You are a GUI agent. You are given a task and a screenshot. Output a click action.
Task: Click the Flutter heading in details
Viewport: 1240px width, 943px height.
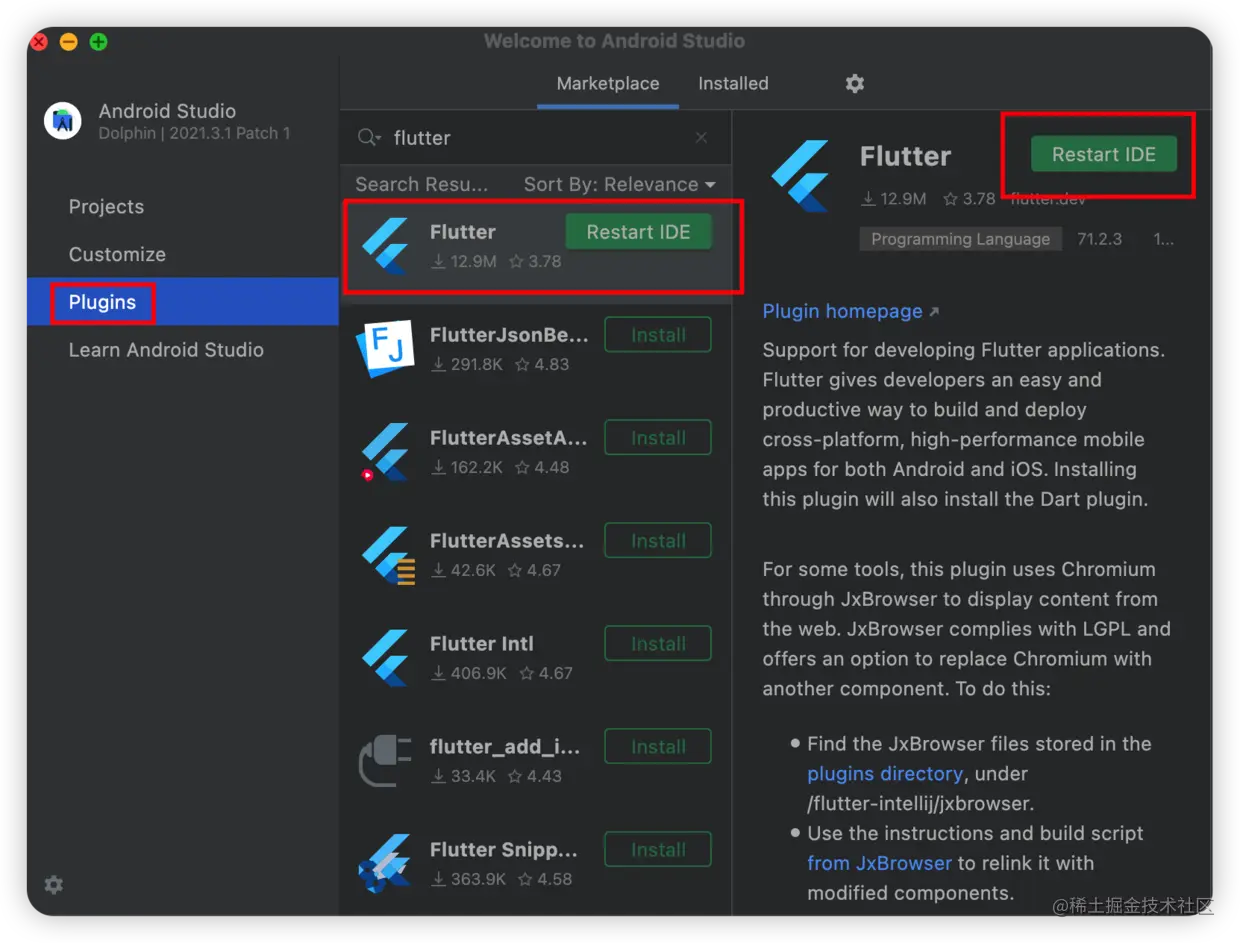[905, 156]
